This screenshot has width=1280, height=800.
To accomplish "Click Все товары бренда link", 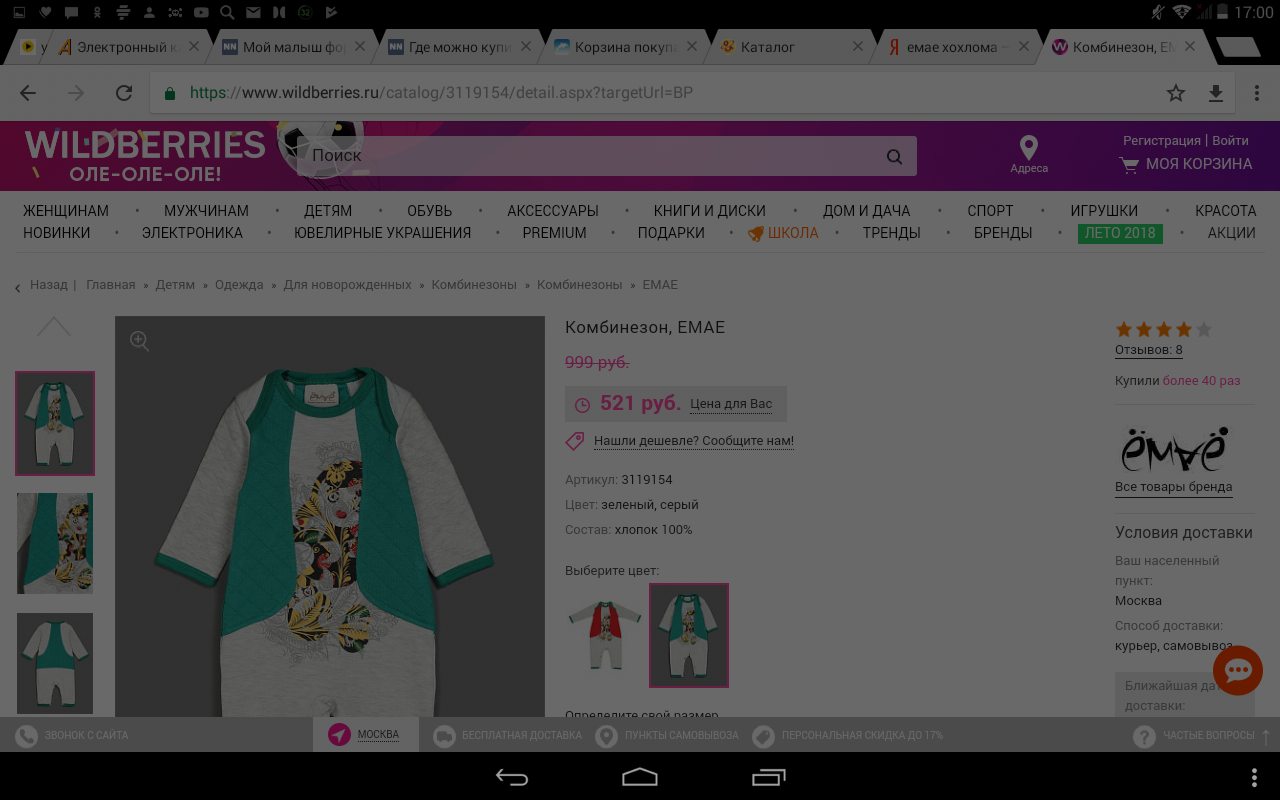I will (1173, 488).
